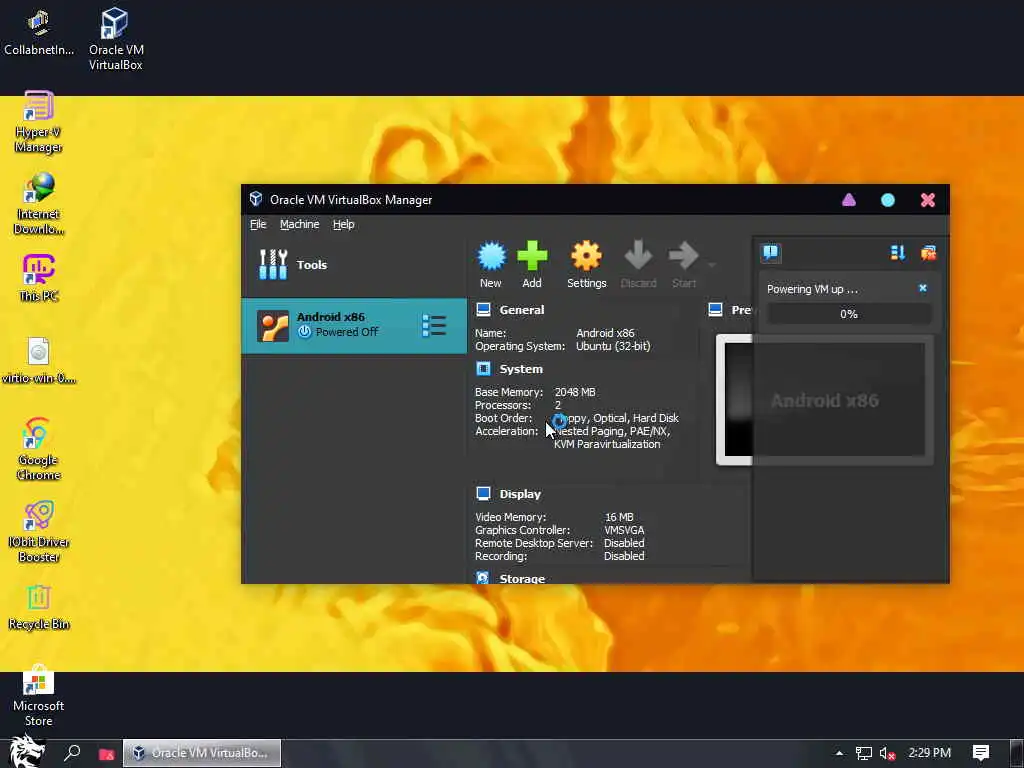Screen dimensions: 1024x768
Task: Open the Start button dropdown arrow
Action: click(x=711, y=264)
